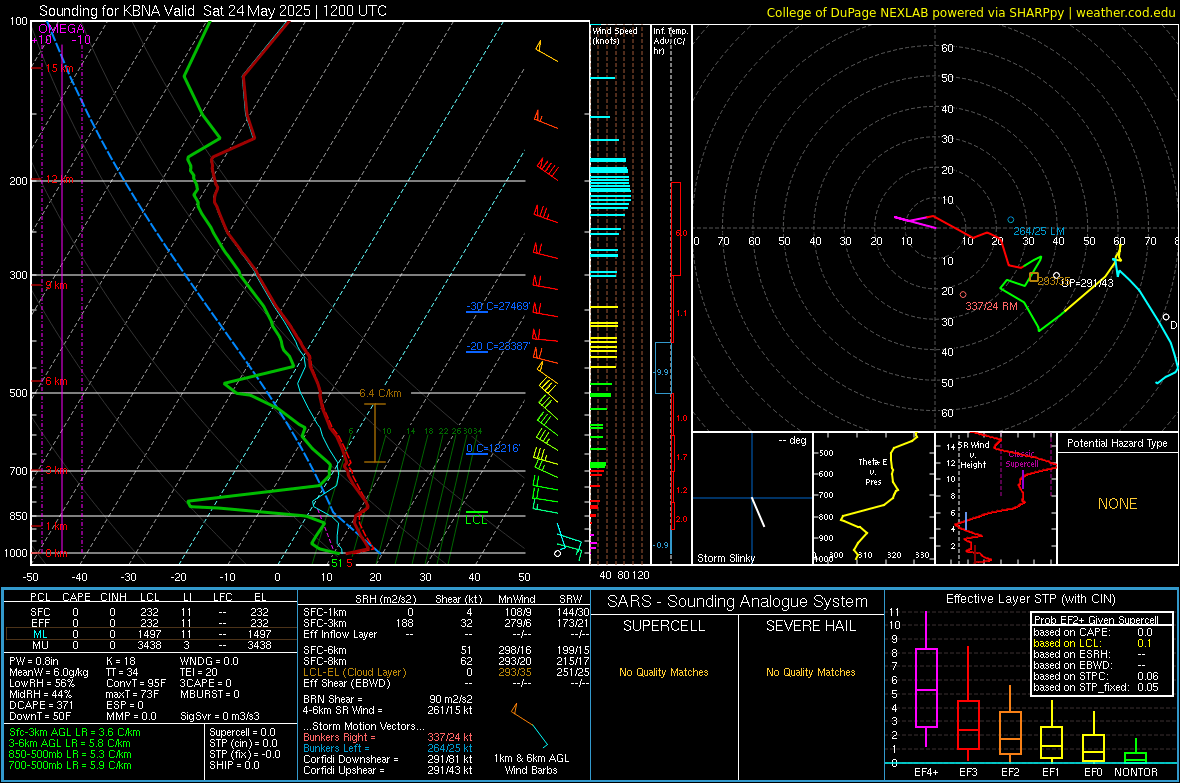
Task: Click the 'MeanW = 6.0g/kg' value
Action: [49, 672]
